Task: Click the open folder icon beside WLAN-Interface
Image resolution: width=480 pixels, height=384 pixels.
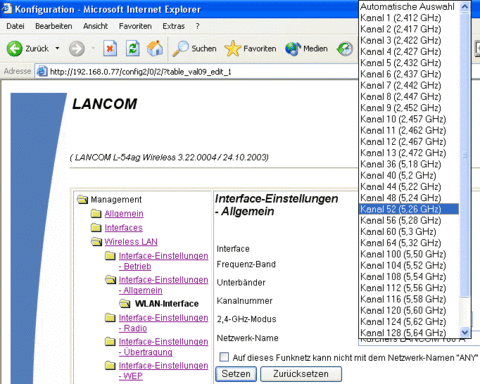Action: [125, 303]
